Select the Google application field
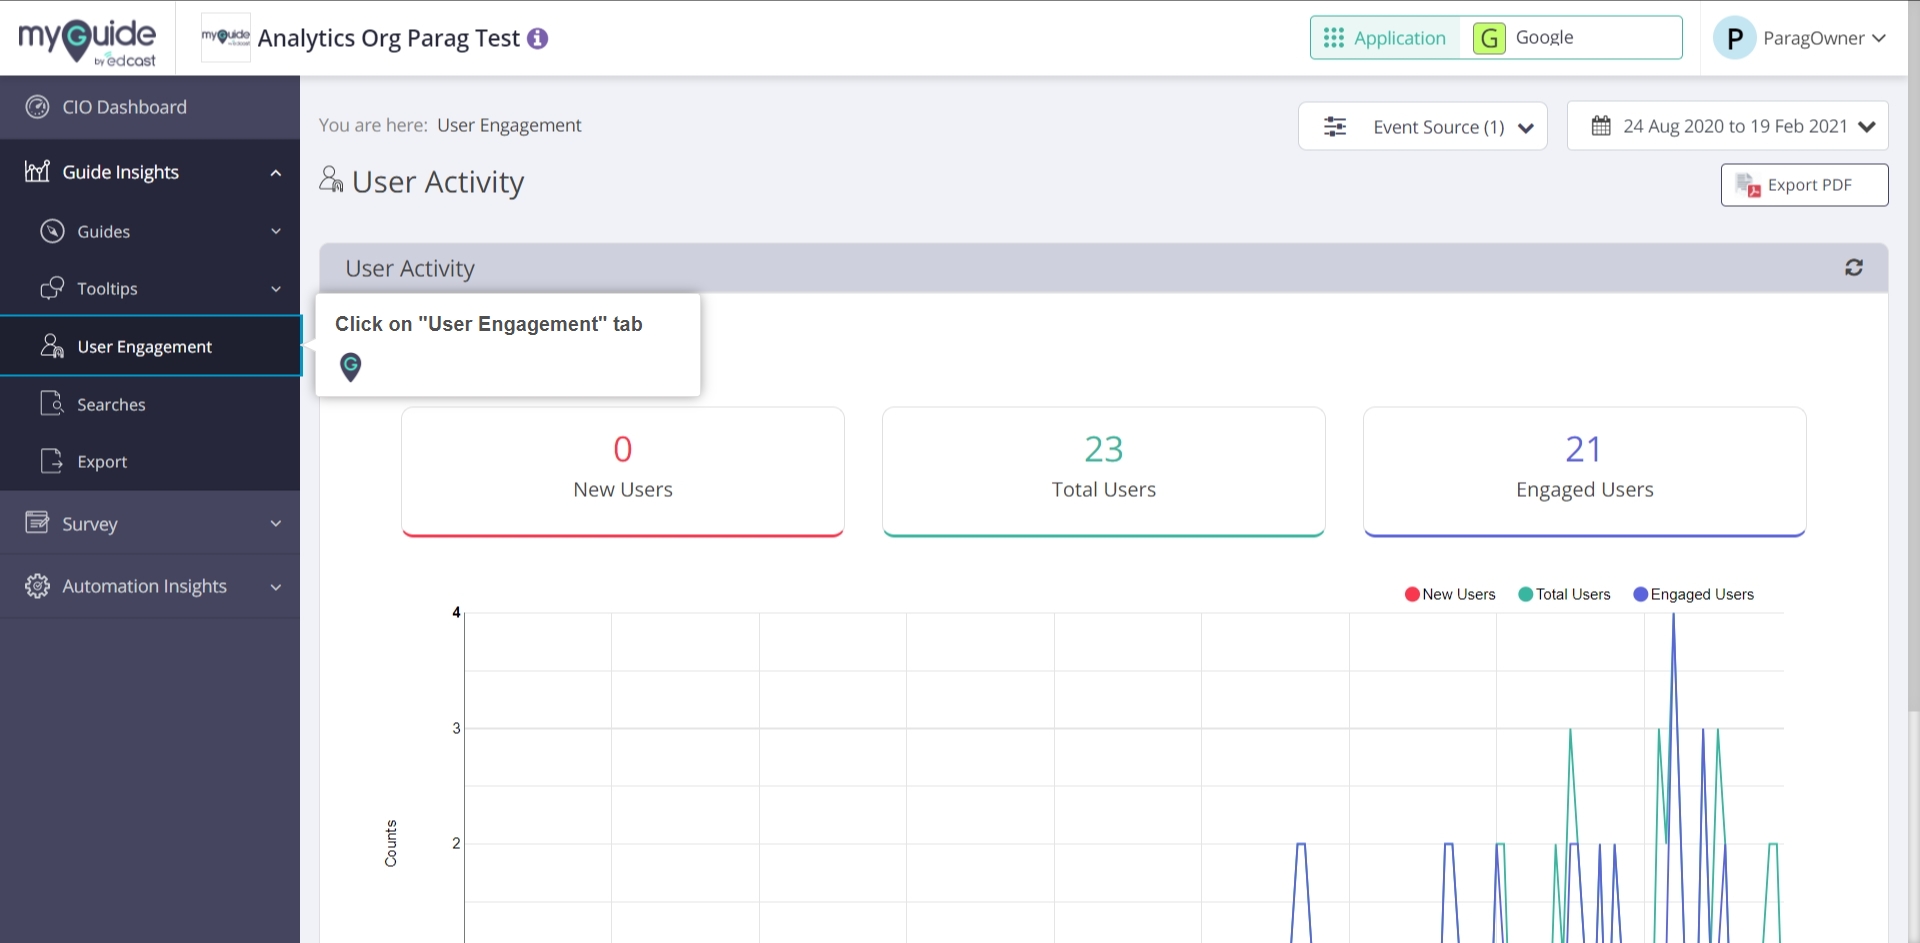Image resolution: width=1920 pixels, height=943 pixels. pos(1571,38)
